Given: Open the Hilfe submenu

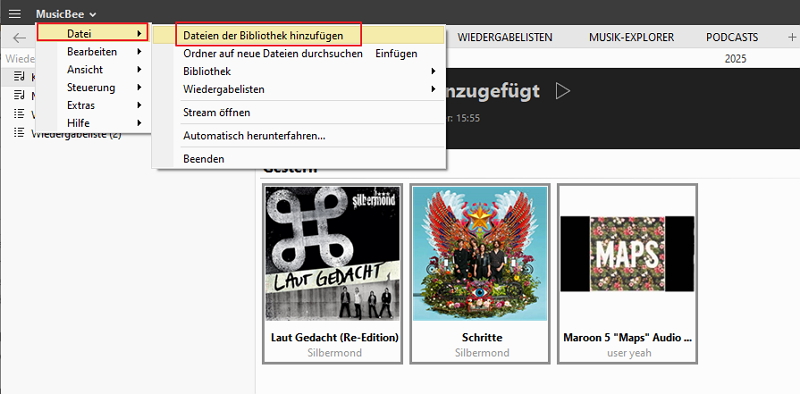Looking at the screenshot, I should (92, 123).
